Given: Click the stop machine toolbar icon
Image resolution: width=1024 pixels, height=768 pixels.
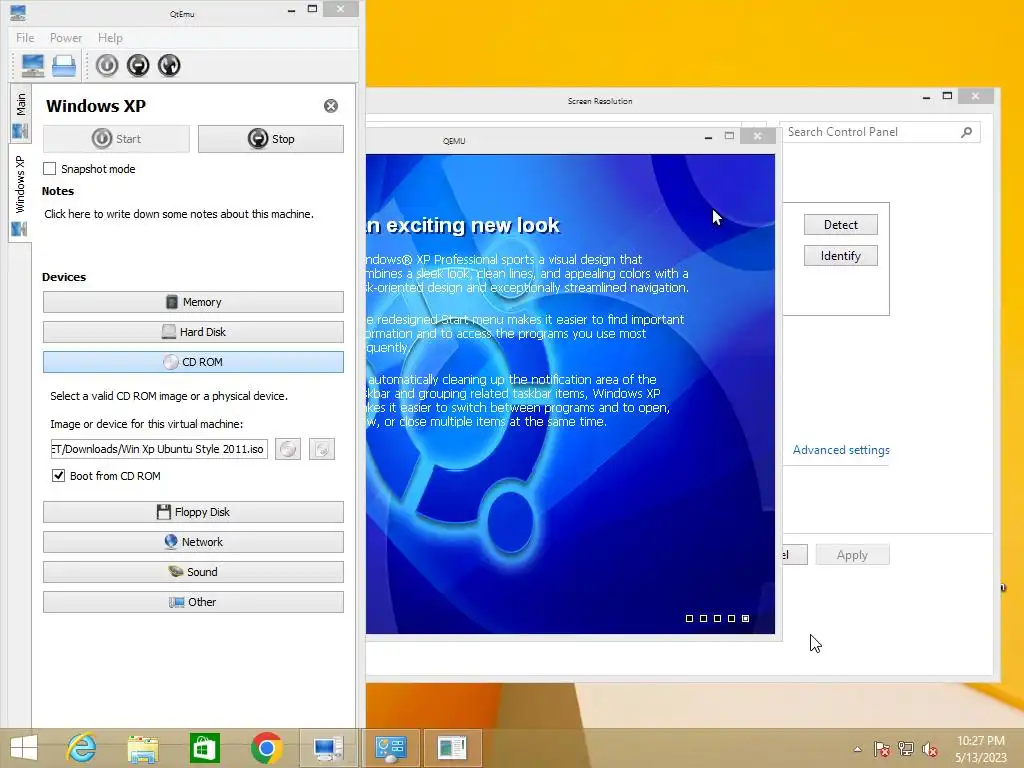Looking at the screenshot, I should [138, 65].
